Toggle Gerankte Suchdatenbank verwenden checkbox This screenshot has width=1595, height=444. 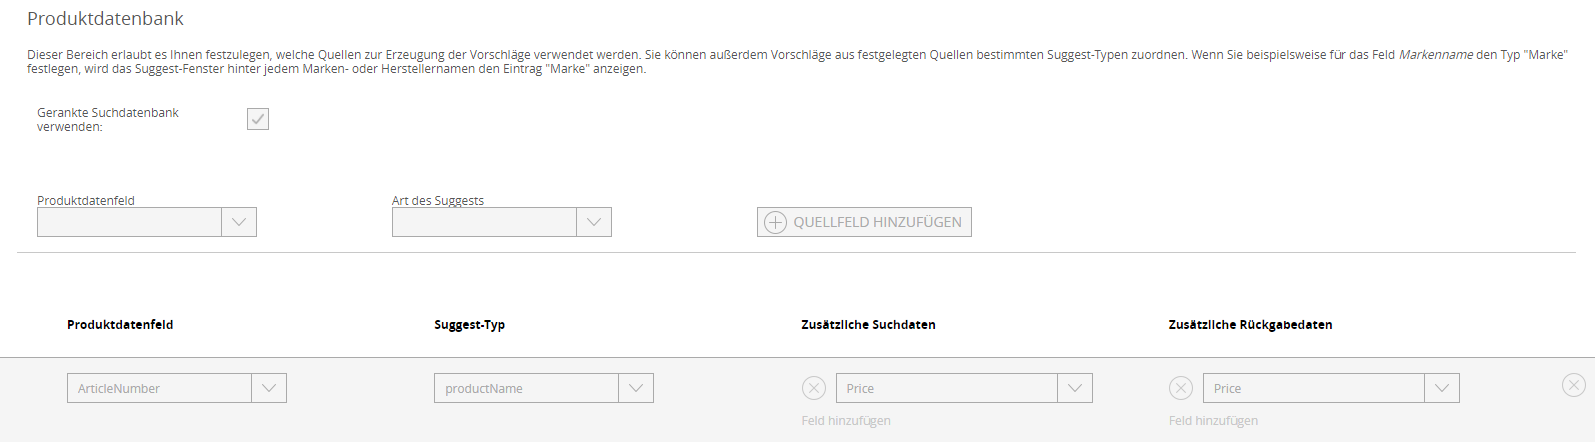258,119
